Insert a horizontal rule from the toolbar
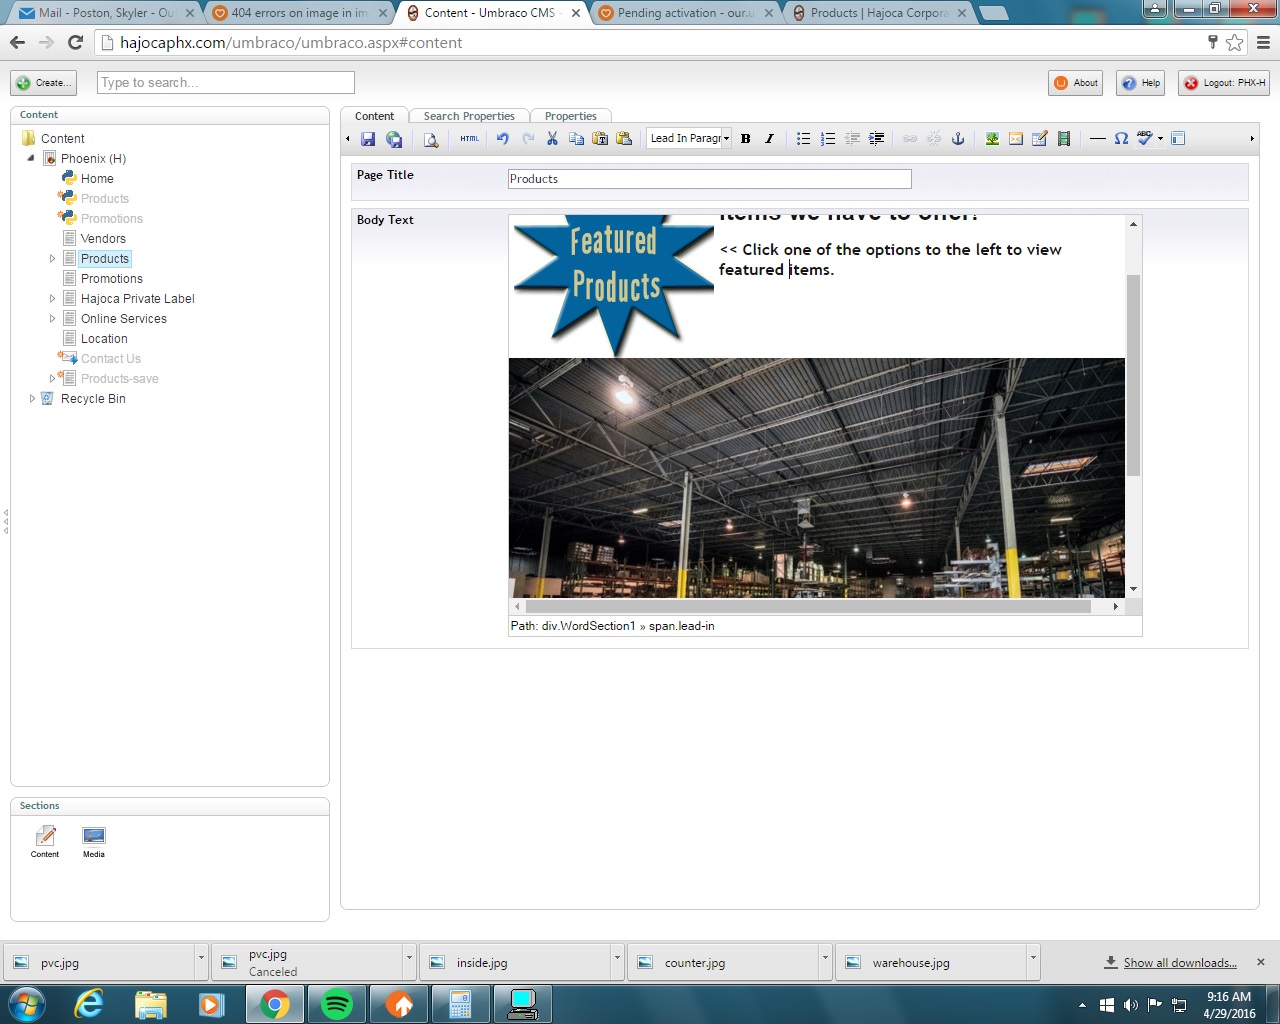Viewport: 1280px width, 1024px height. [1097, 139]
